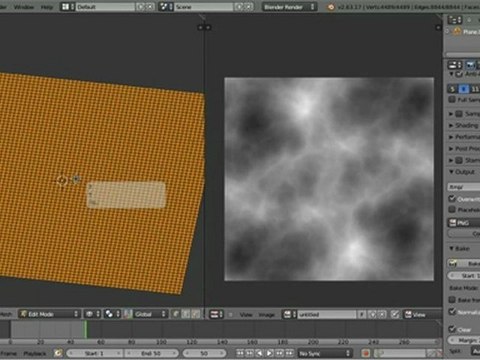This screenshot has height=360, width=480.
Task: Select 8 anti-aliasing samples
Action: click(x=464, y=89)
